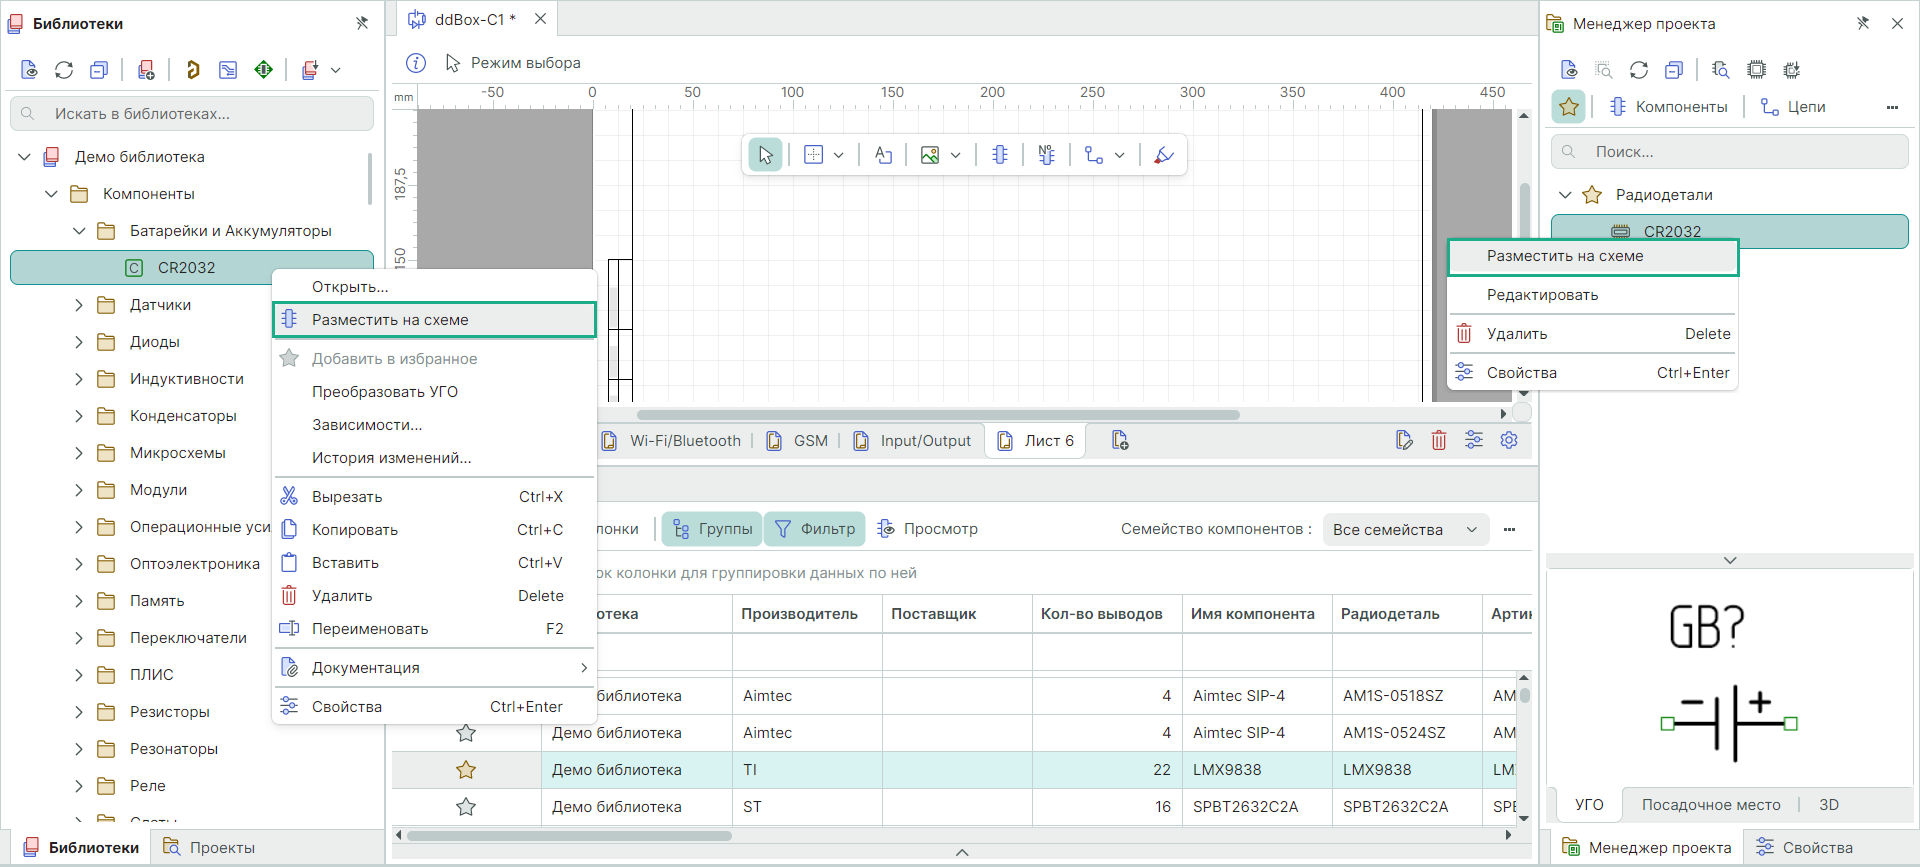Click the Просмотр button

click(928, 529)
